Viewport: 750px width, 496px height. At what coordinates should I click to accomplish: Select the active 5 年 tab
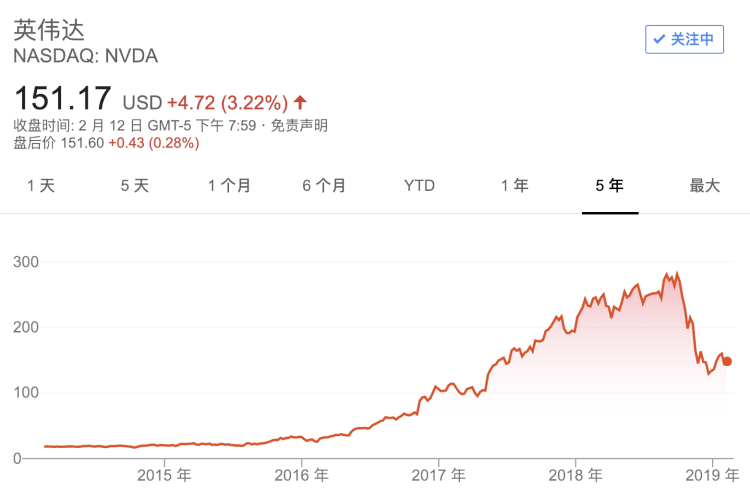[609, 186]
